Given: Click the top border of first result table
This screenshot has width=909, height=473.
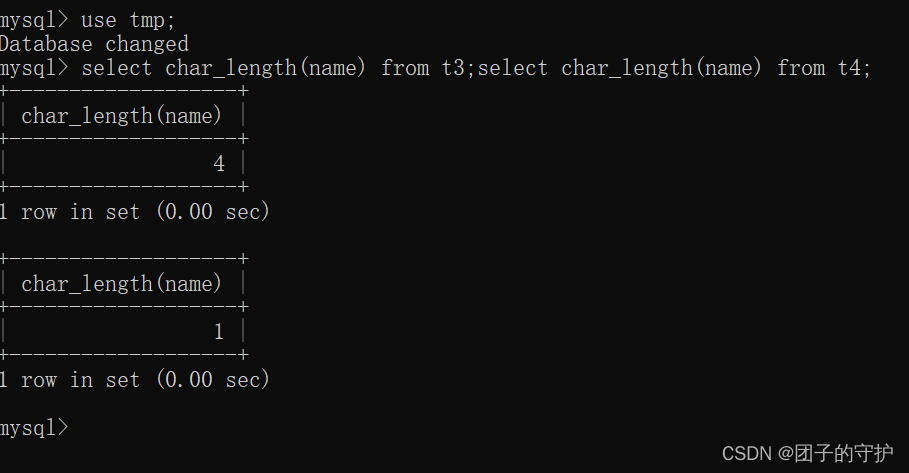Looking at the screenshot, I should [x=124, y=91].
